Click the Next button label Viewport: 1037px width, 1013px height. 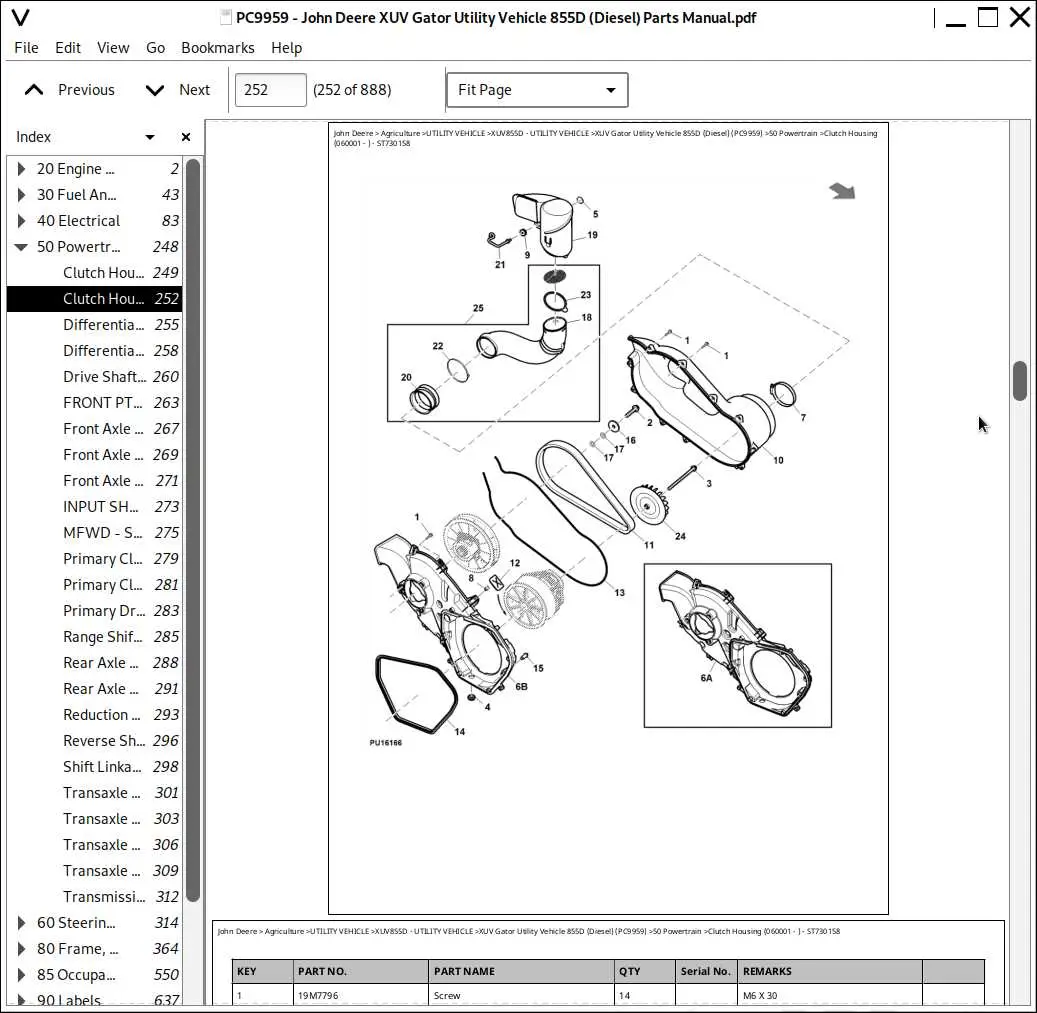194,90
